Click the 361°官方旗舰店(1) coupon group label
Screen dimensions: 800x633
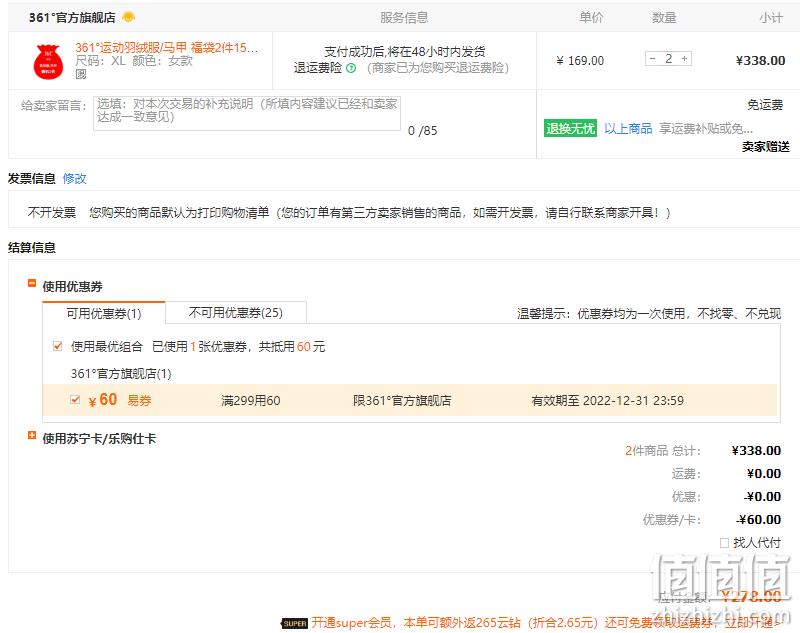121,373
